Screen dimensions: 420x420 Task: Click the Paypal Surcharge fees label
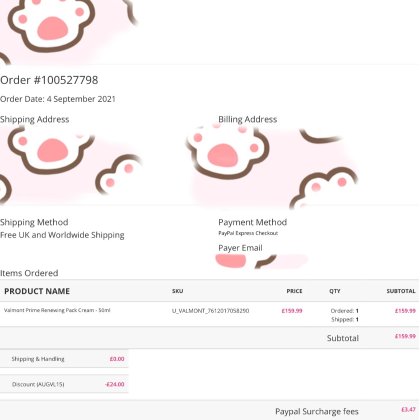coord(317,412)
